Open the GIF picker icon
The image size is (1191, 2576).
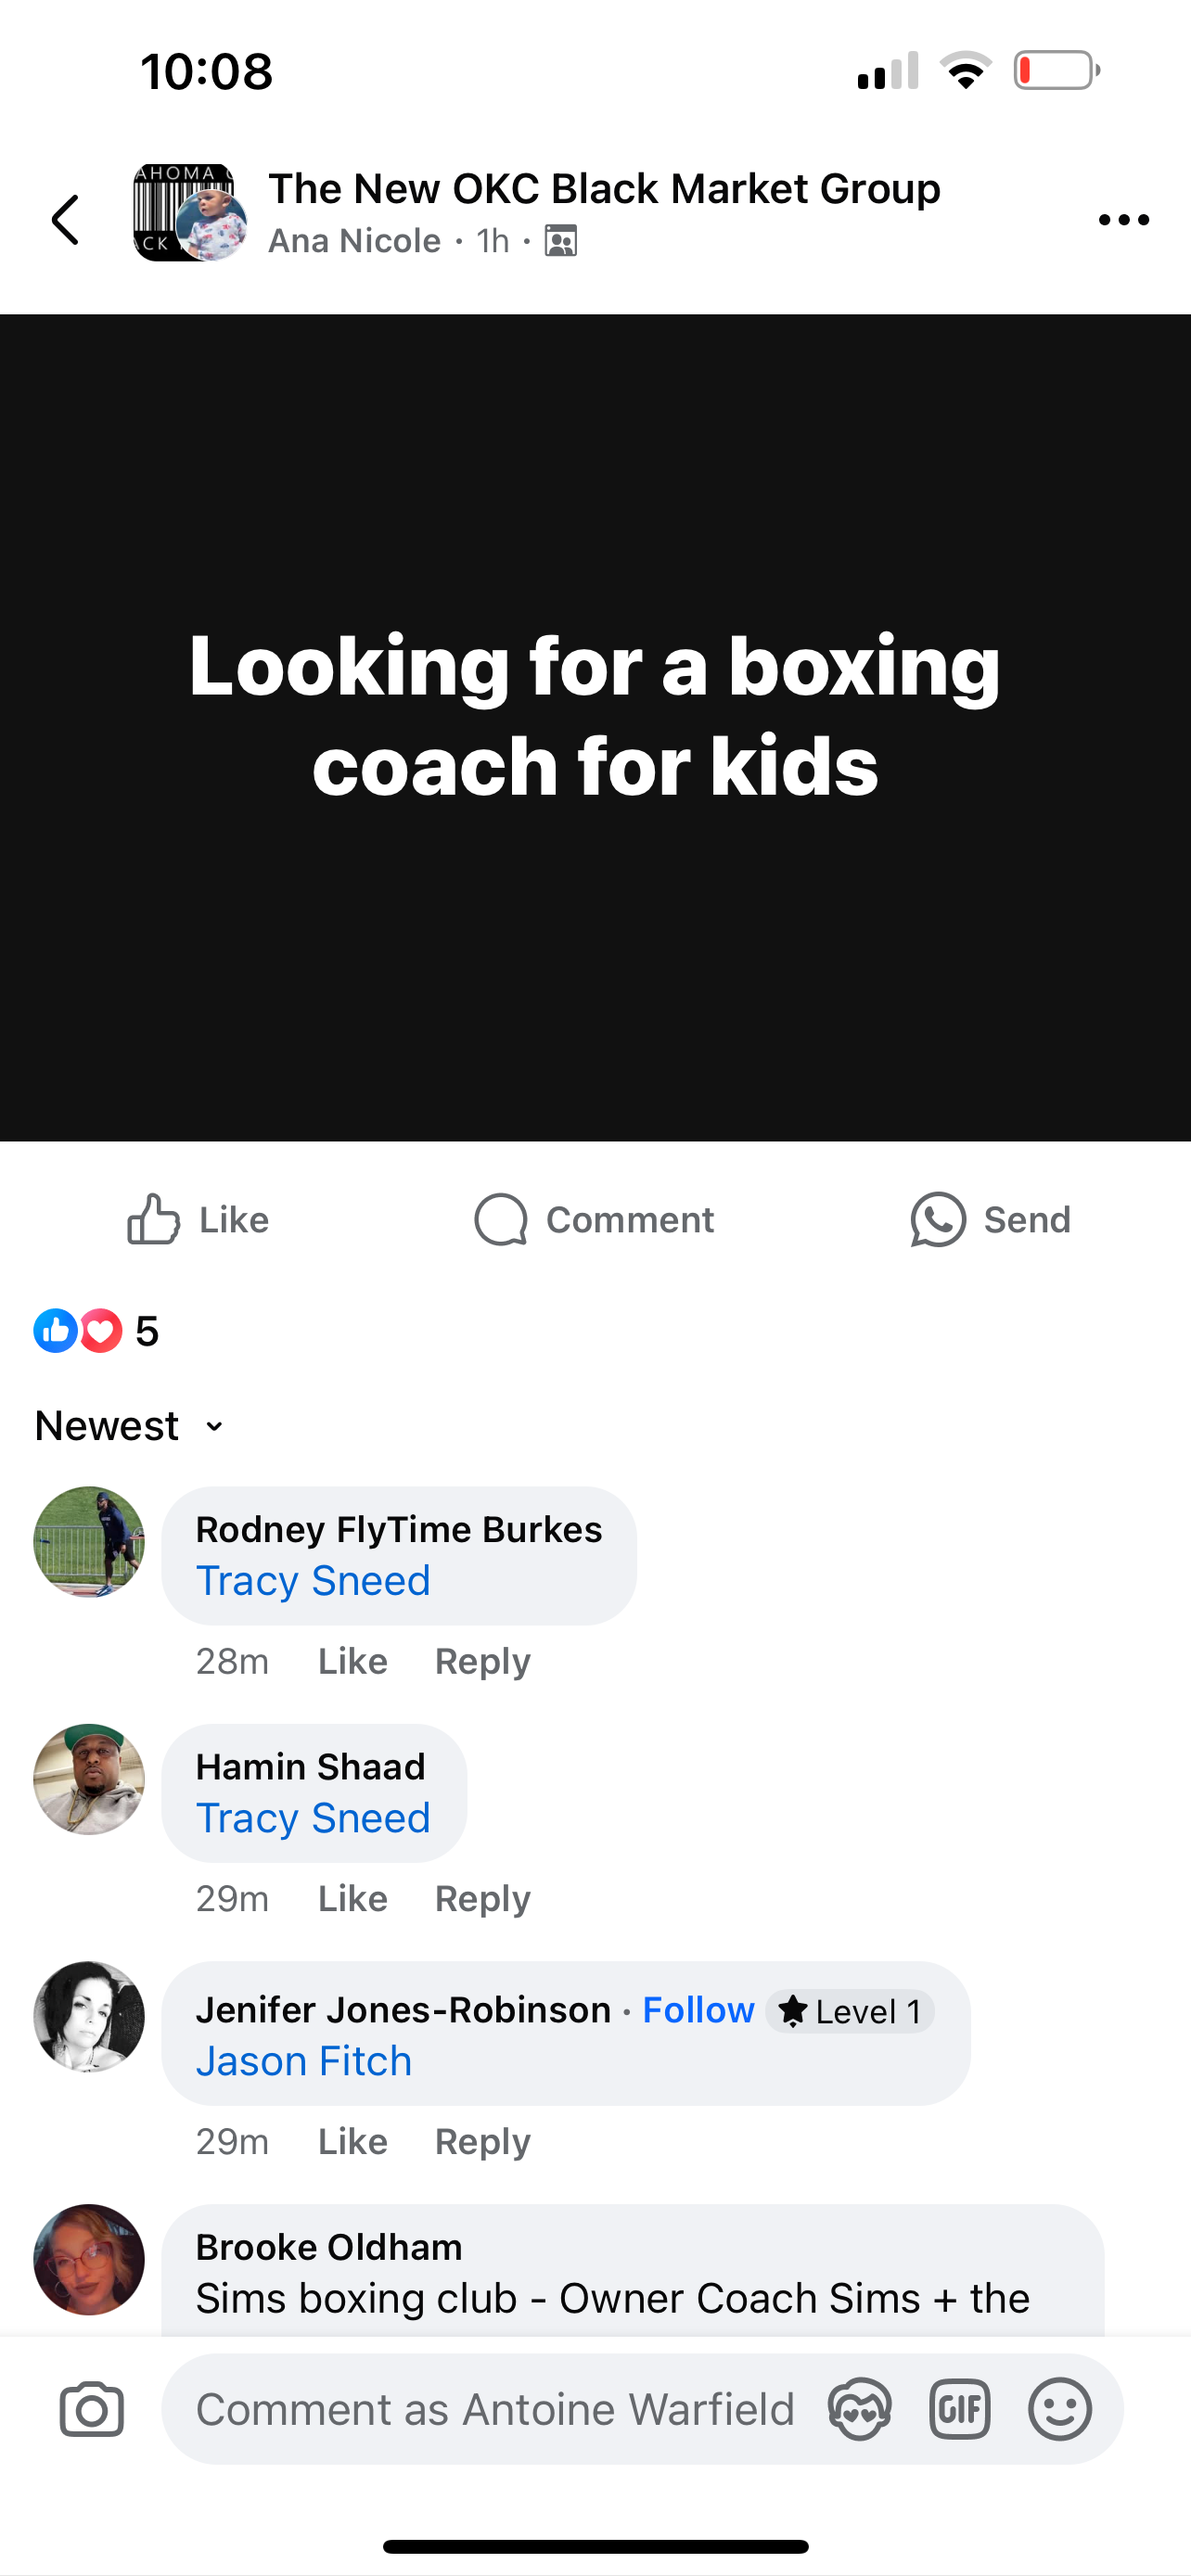coord(960,2409)
